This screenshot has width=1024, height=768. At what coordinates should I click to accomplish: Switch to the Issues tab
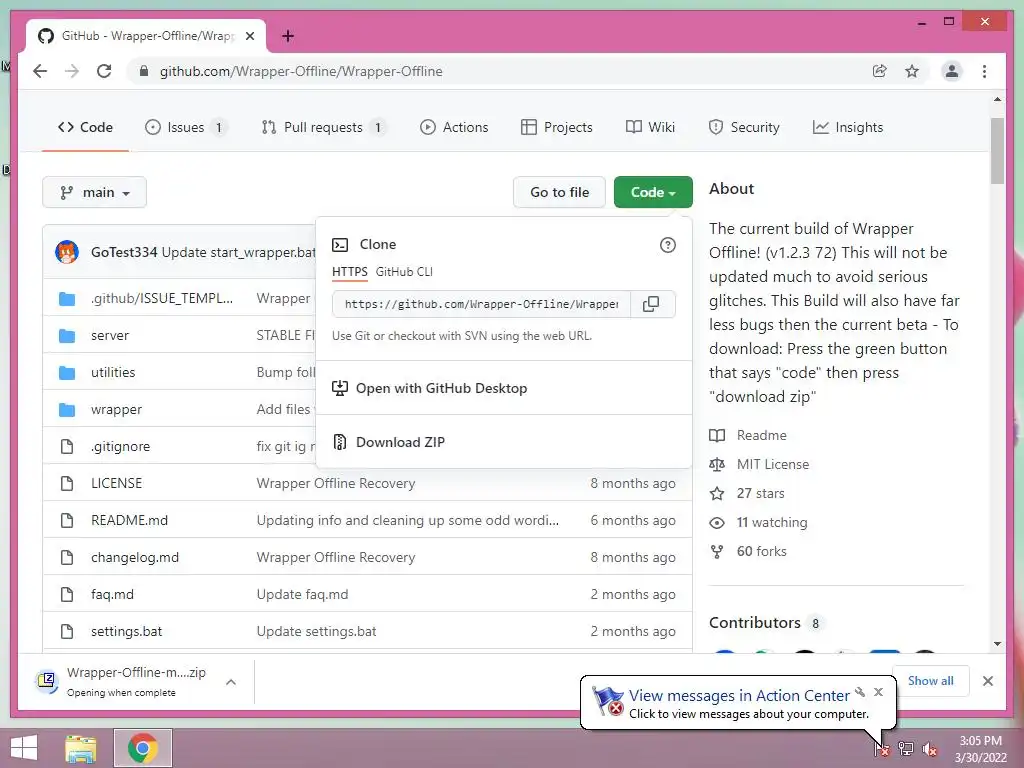[187, 127]
